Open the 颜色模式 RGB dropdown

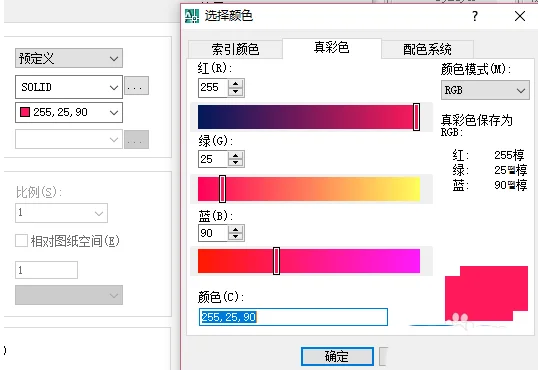pos(485,90)
